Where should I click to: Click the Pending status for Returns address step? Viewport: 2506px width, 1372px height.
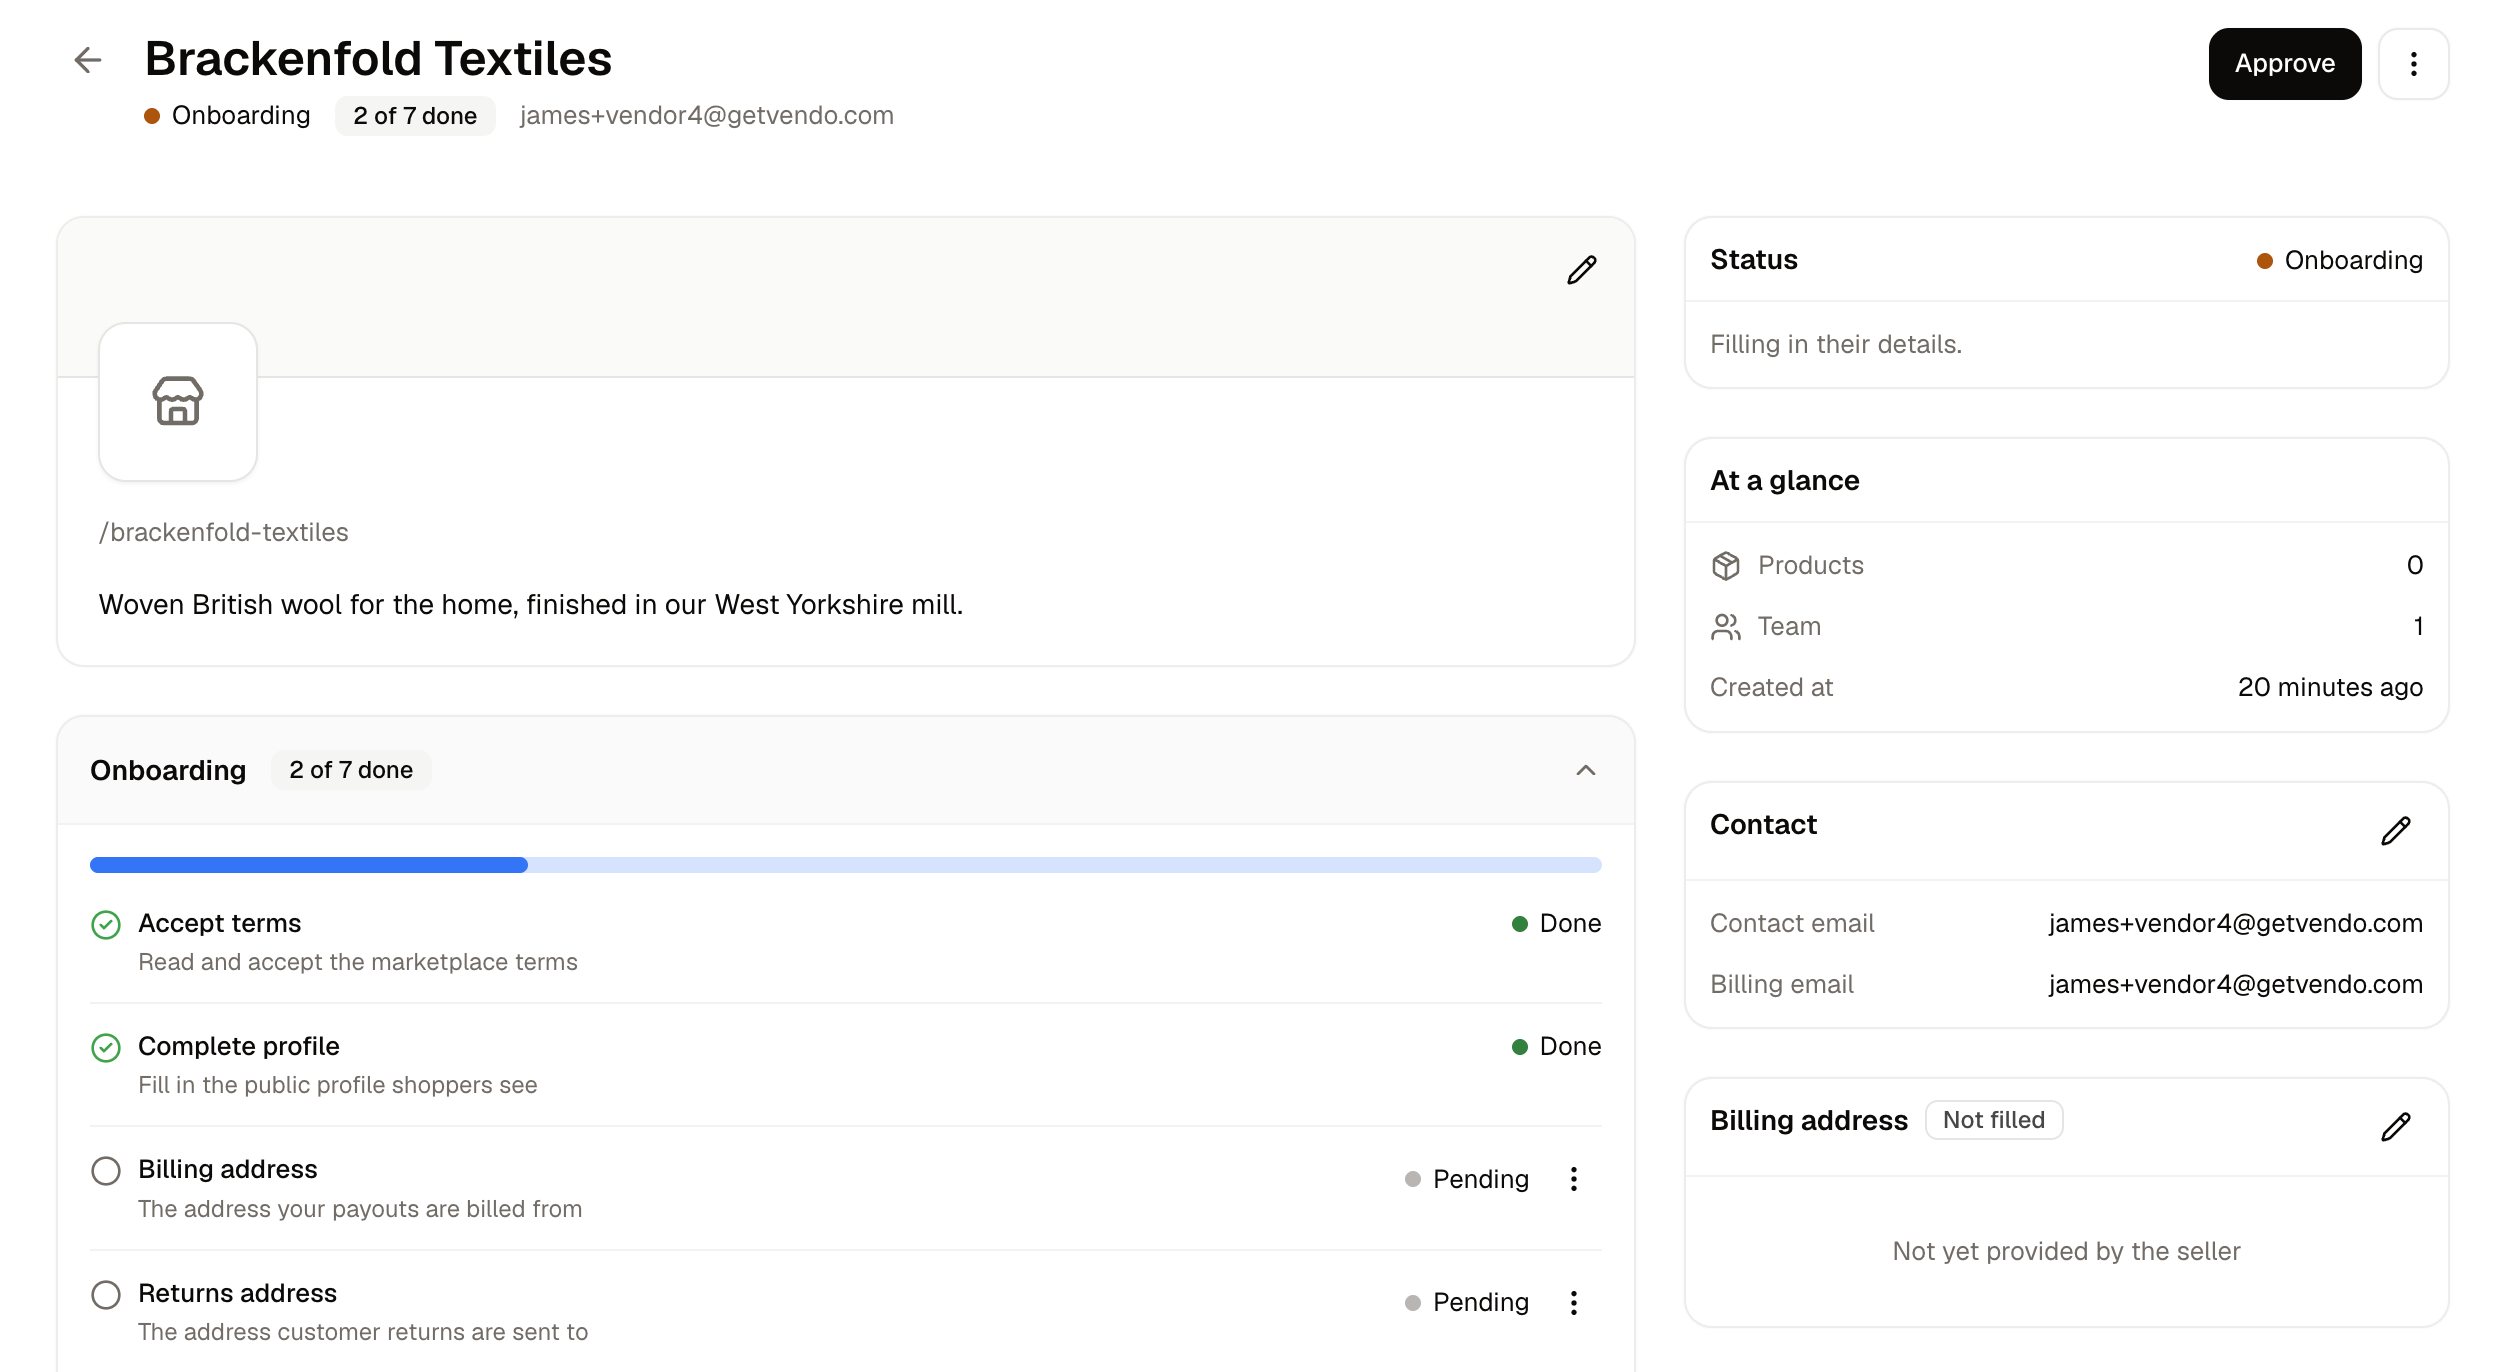coord(1466,1302)
